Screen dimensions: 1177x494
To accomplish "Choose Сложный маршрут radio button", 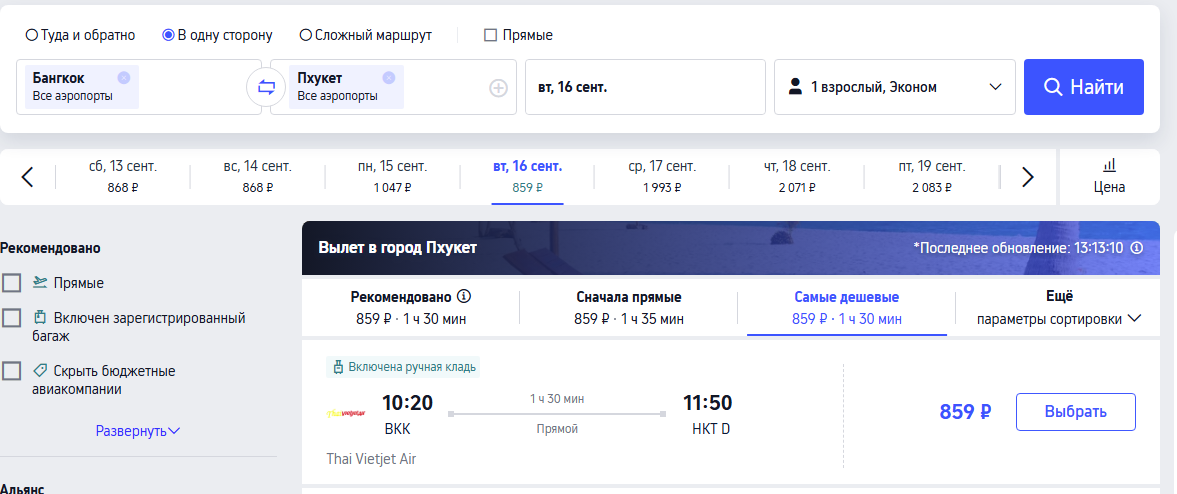I will [306, 35].
